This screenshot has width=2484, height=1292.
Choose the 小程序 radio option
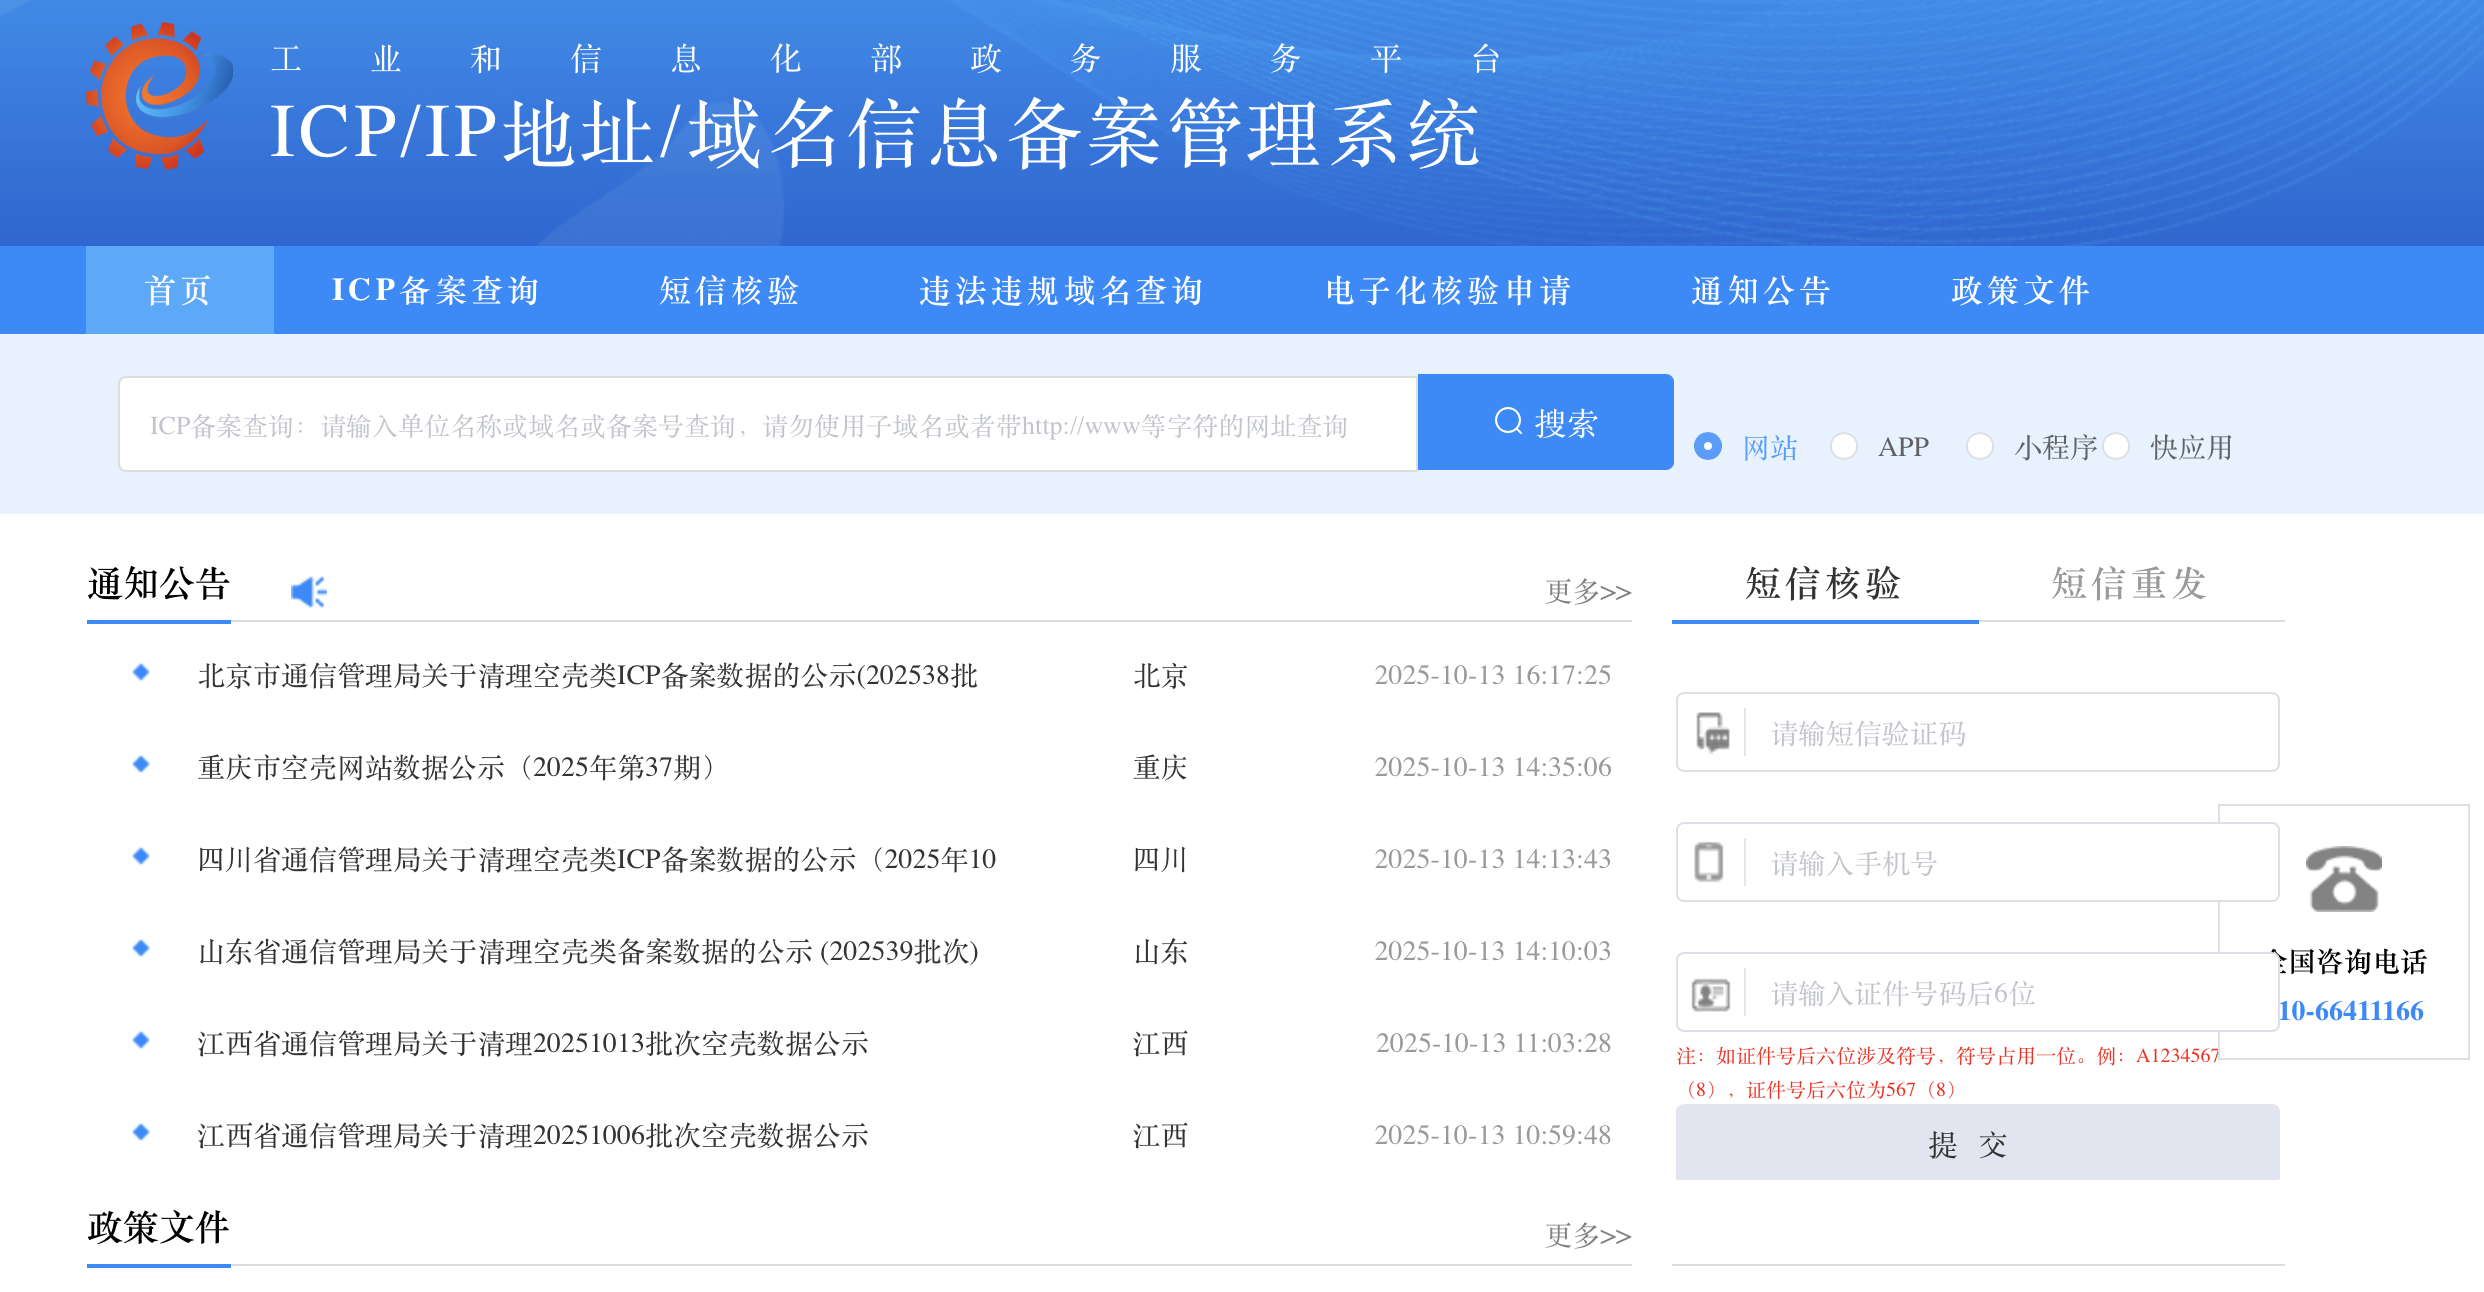coord(1979,446)
